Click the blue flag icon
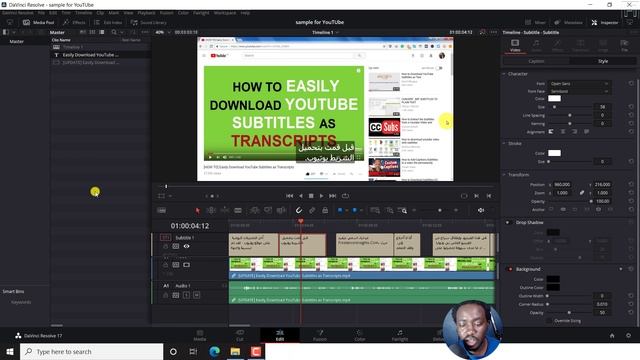The width and height of the screenshot is (640, 360). click(340, 210)
